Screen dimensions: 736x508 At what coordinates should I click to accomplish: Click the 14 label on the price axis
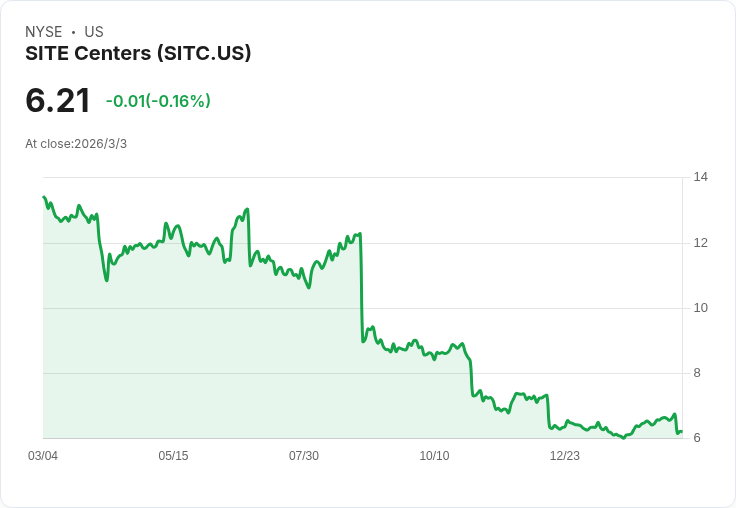[x=700, y=177]
